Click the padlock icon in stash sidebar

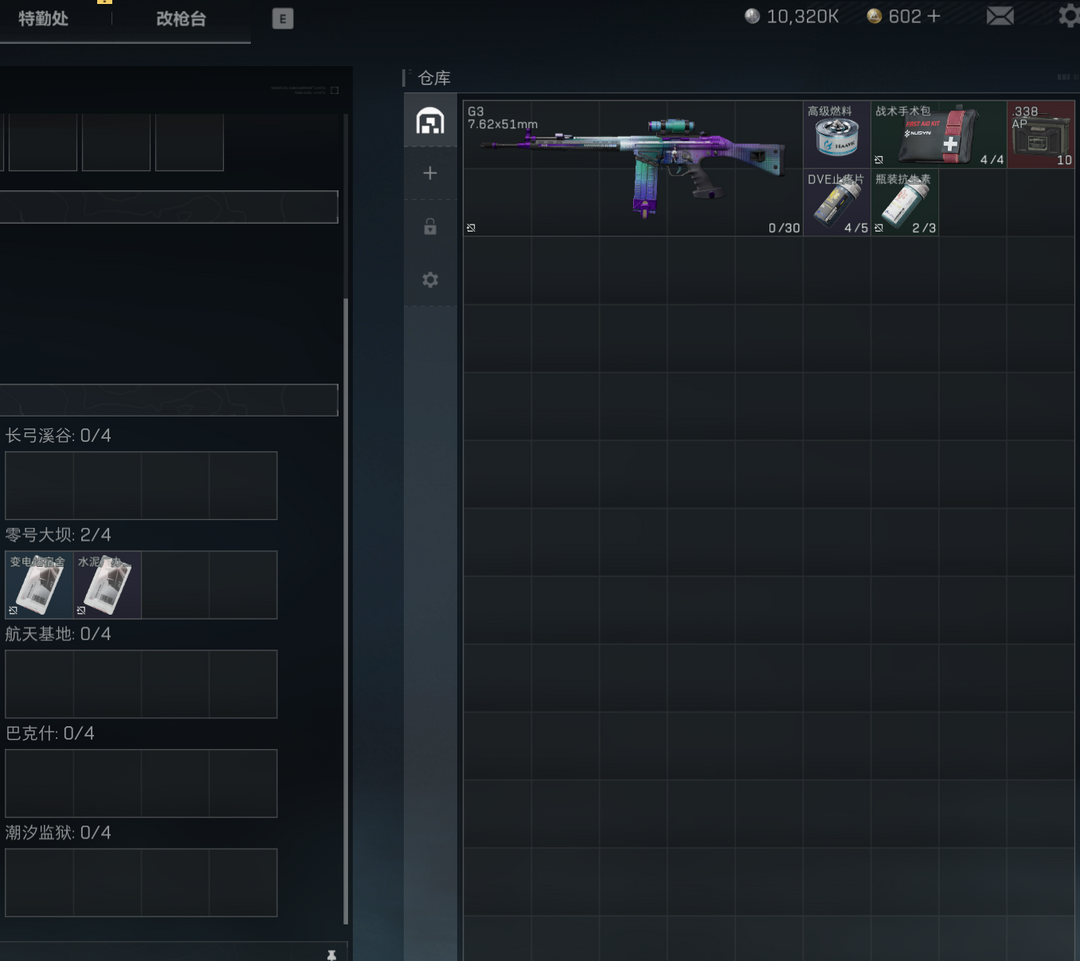click(x=430, y=227)
